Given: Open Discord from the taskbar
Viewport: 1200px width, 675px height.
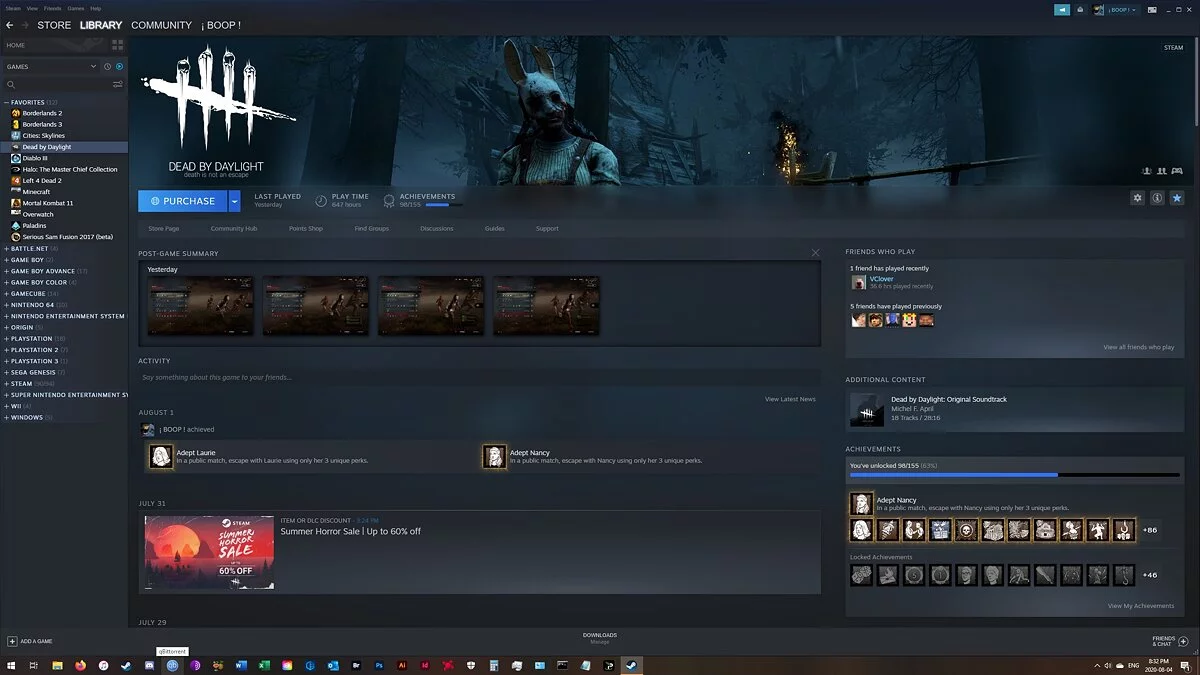Looking at the screenshot, I should click(150, 665).
